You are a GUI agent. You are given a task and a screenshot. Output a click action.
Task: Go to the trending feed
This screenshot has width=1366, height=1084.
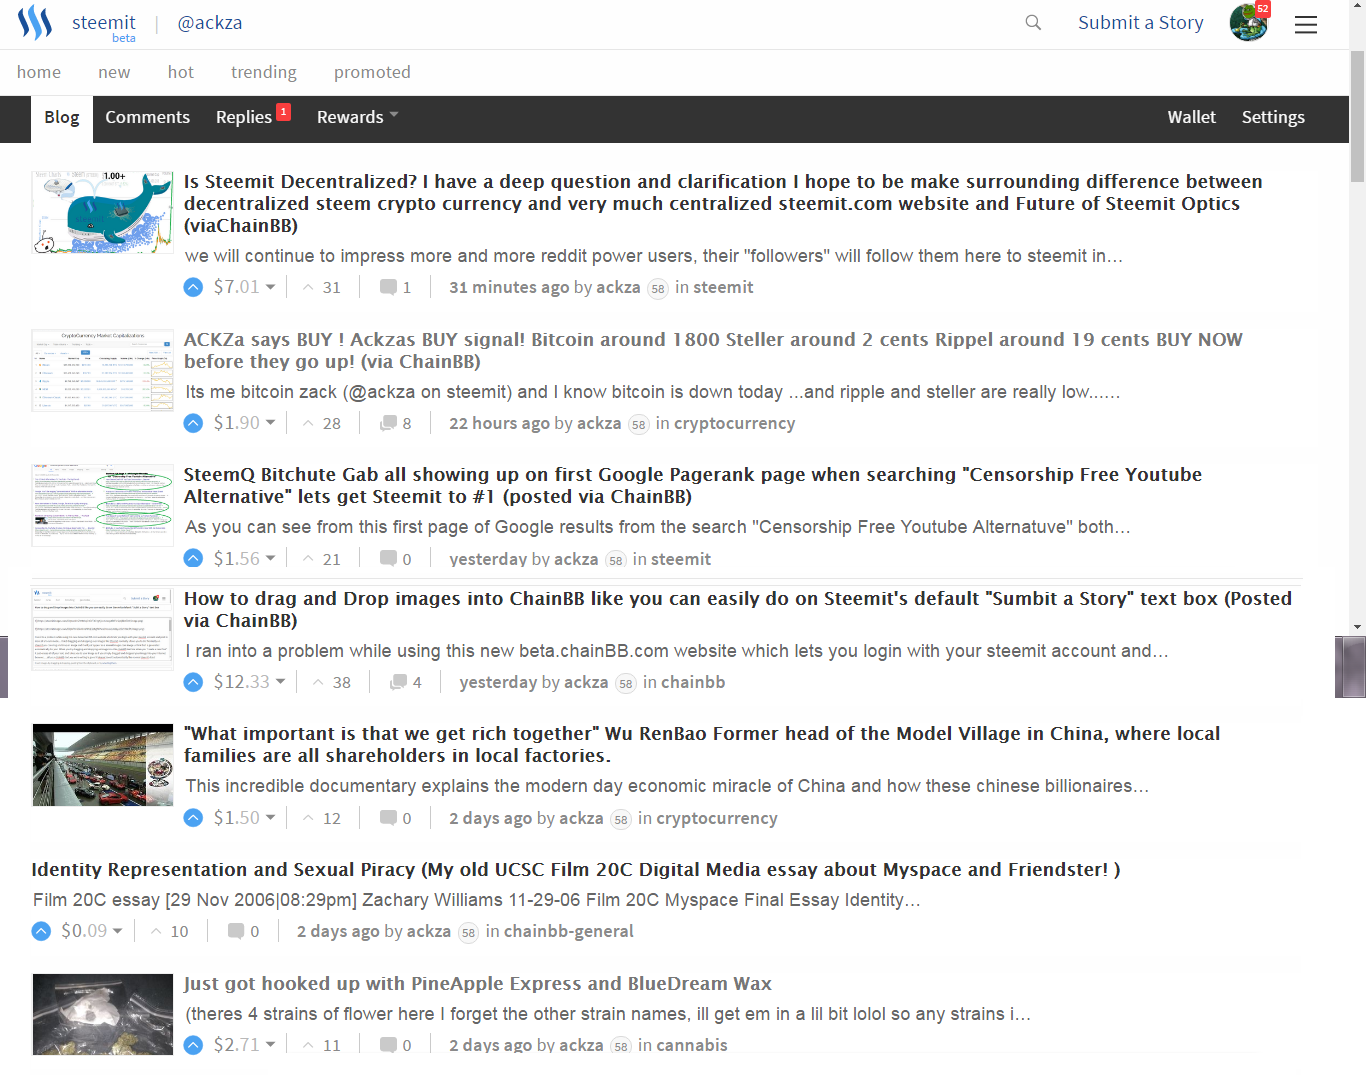coord(264,72)
